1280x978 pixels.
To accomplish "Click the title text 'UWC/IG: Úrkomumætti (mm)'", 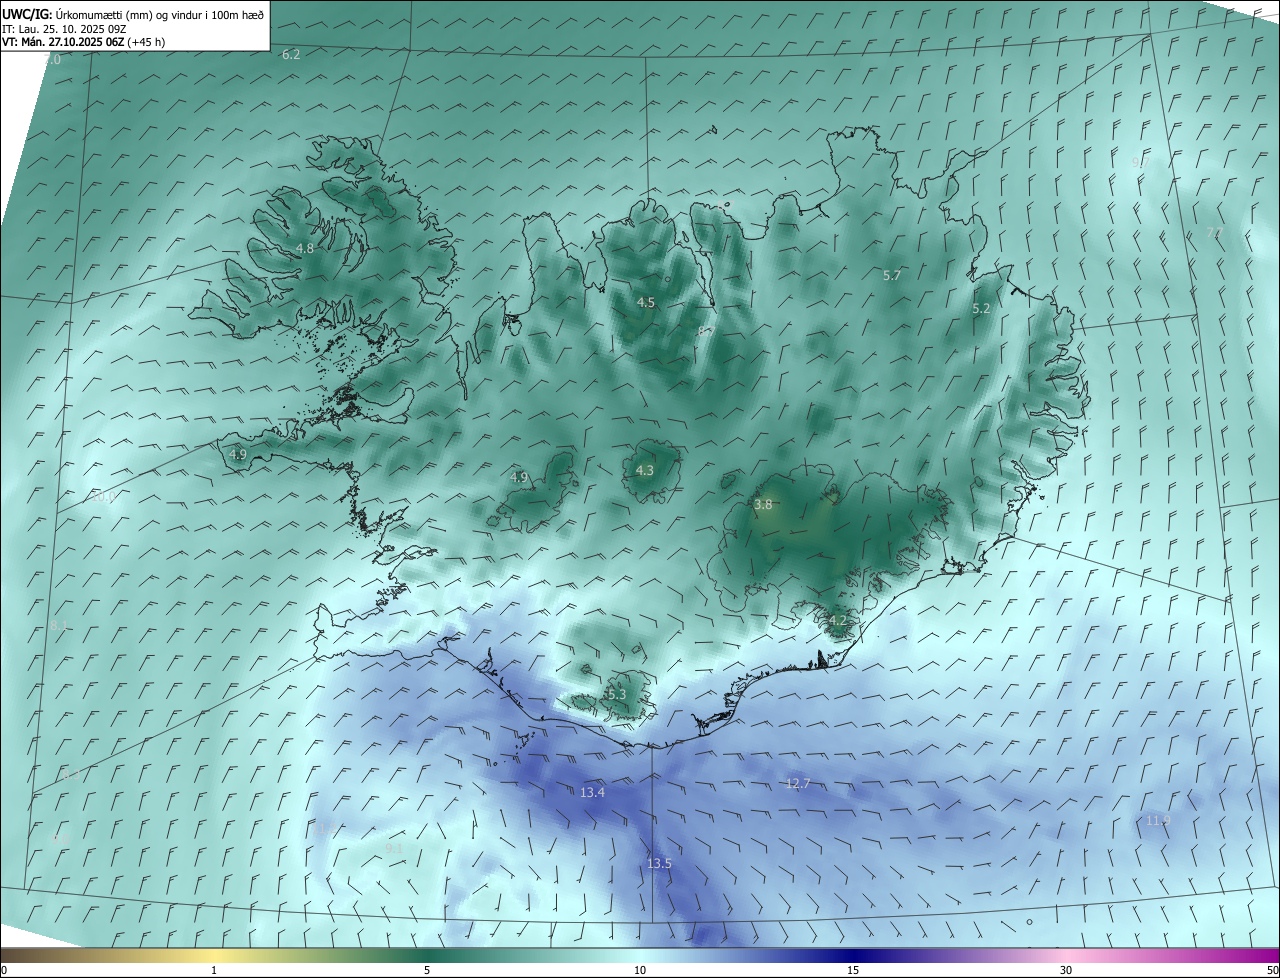I will 78,14.
